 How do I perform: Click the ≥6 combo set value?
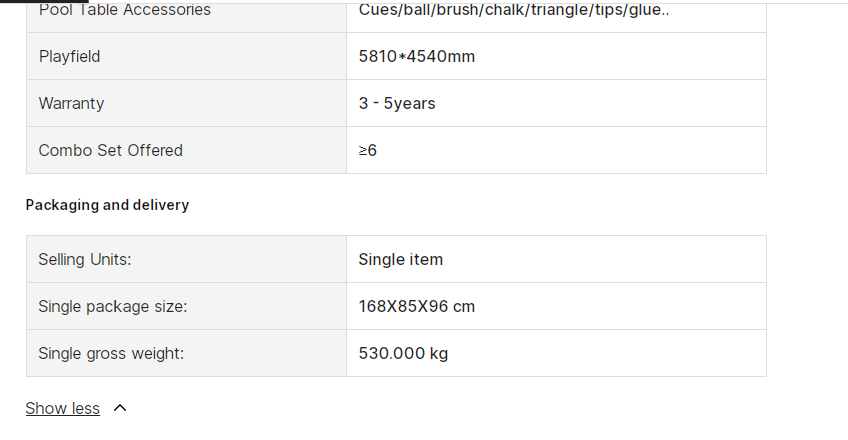[x=368, y=150]
